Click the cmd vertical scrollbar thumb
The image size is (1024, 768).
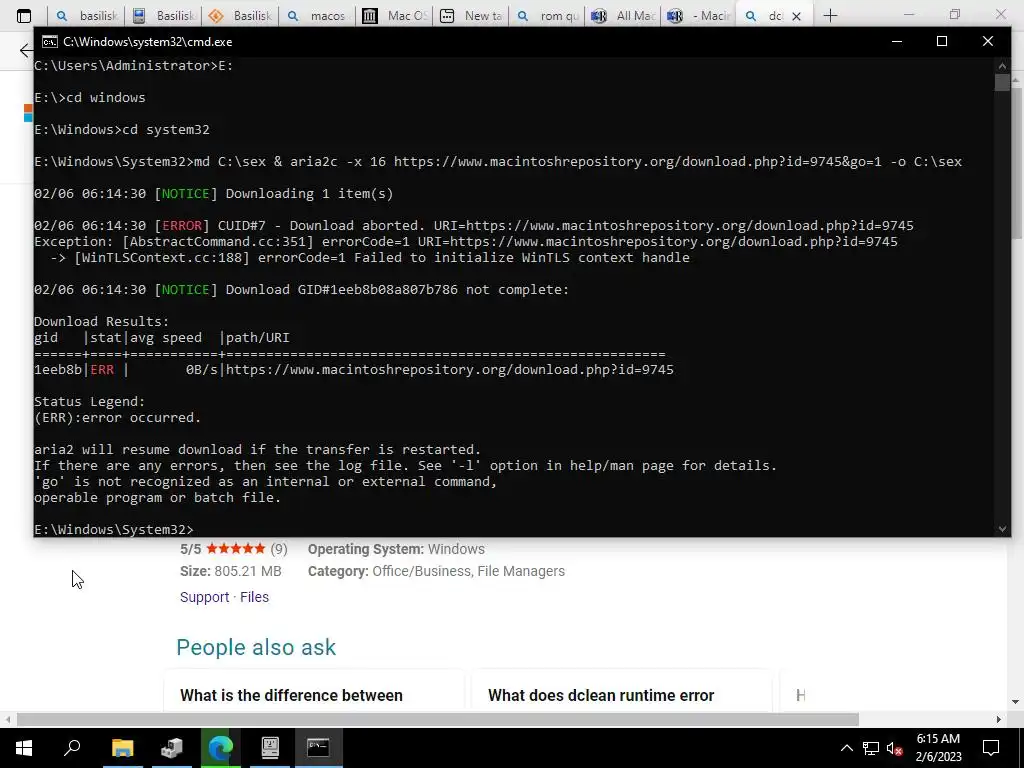(x=1002, y=83)
